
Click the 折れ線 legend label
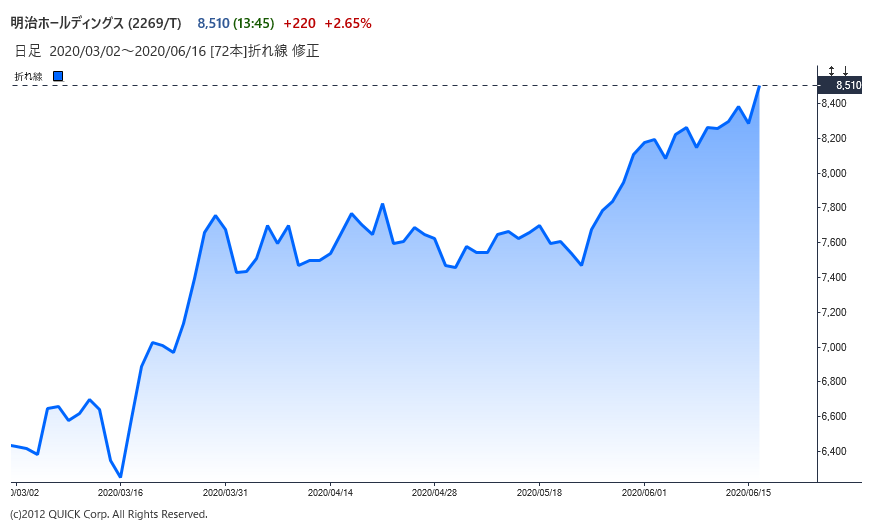pos(28,76)
